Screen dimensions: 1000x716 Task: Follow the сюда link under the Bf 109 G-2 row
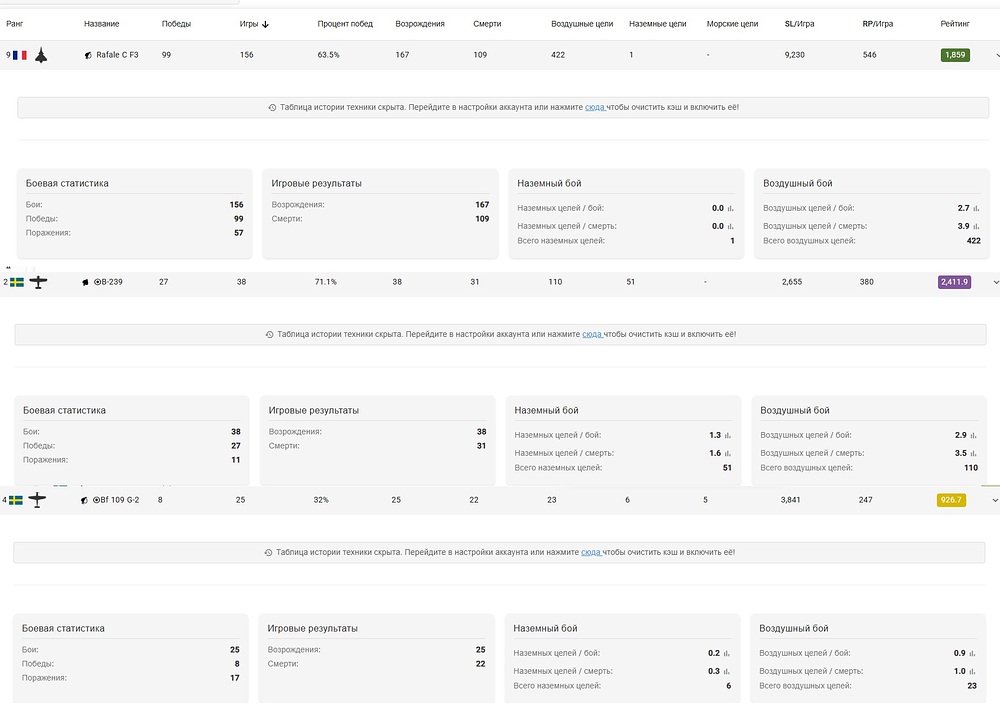click(x=591, y=552)
